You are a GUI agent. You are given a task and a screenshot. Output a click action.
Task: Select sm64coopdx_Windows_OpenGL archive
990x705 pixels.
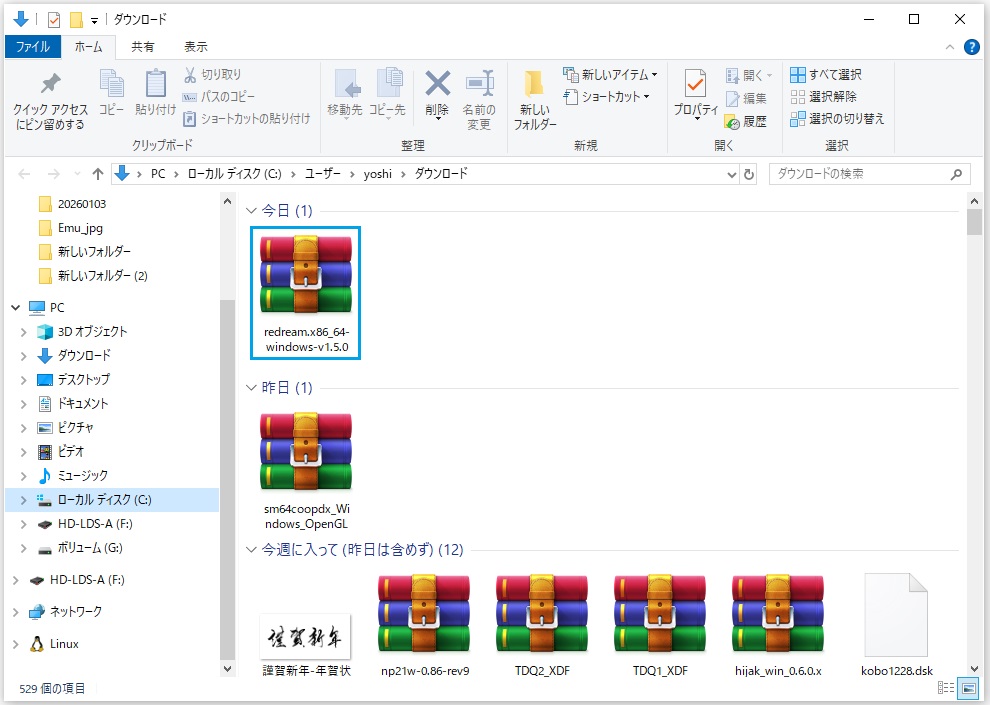(x=306, y=470)
